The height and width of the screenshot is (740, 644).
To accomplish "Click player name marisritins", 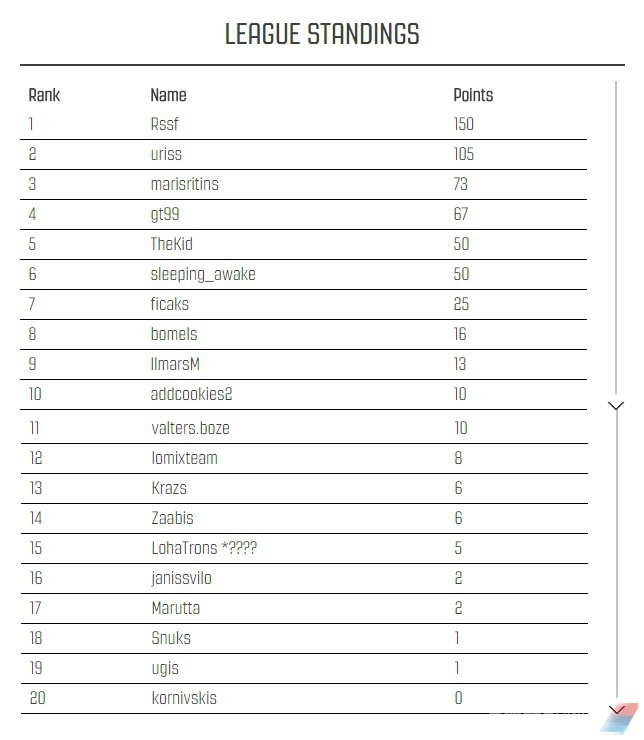I will point(184,184).
